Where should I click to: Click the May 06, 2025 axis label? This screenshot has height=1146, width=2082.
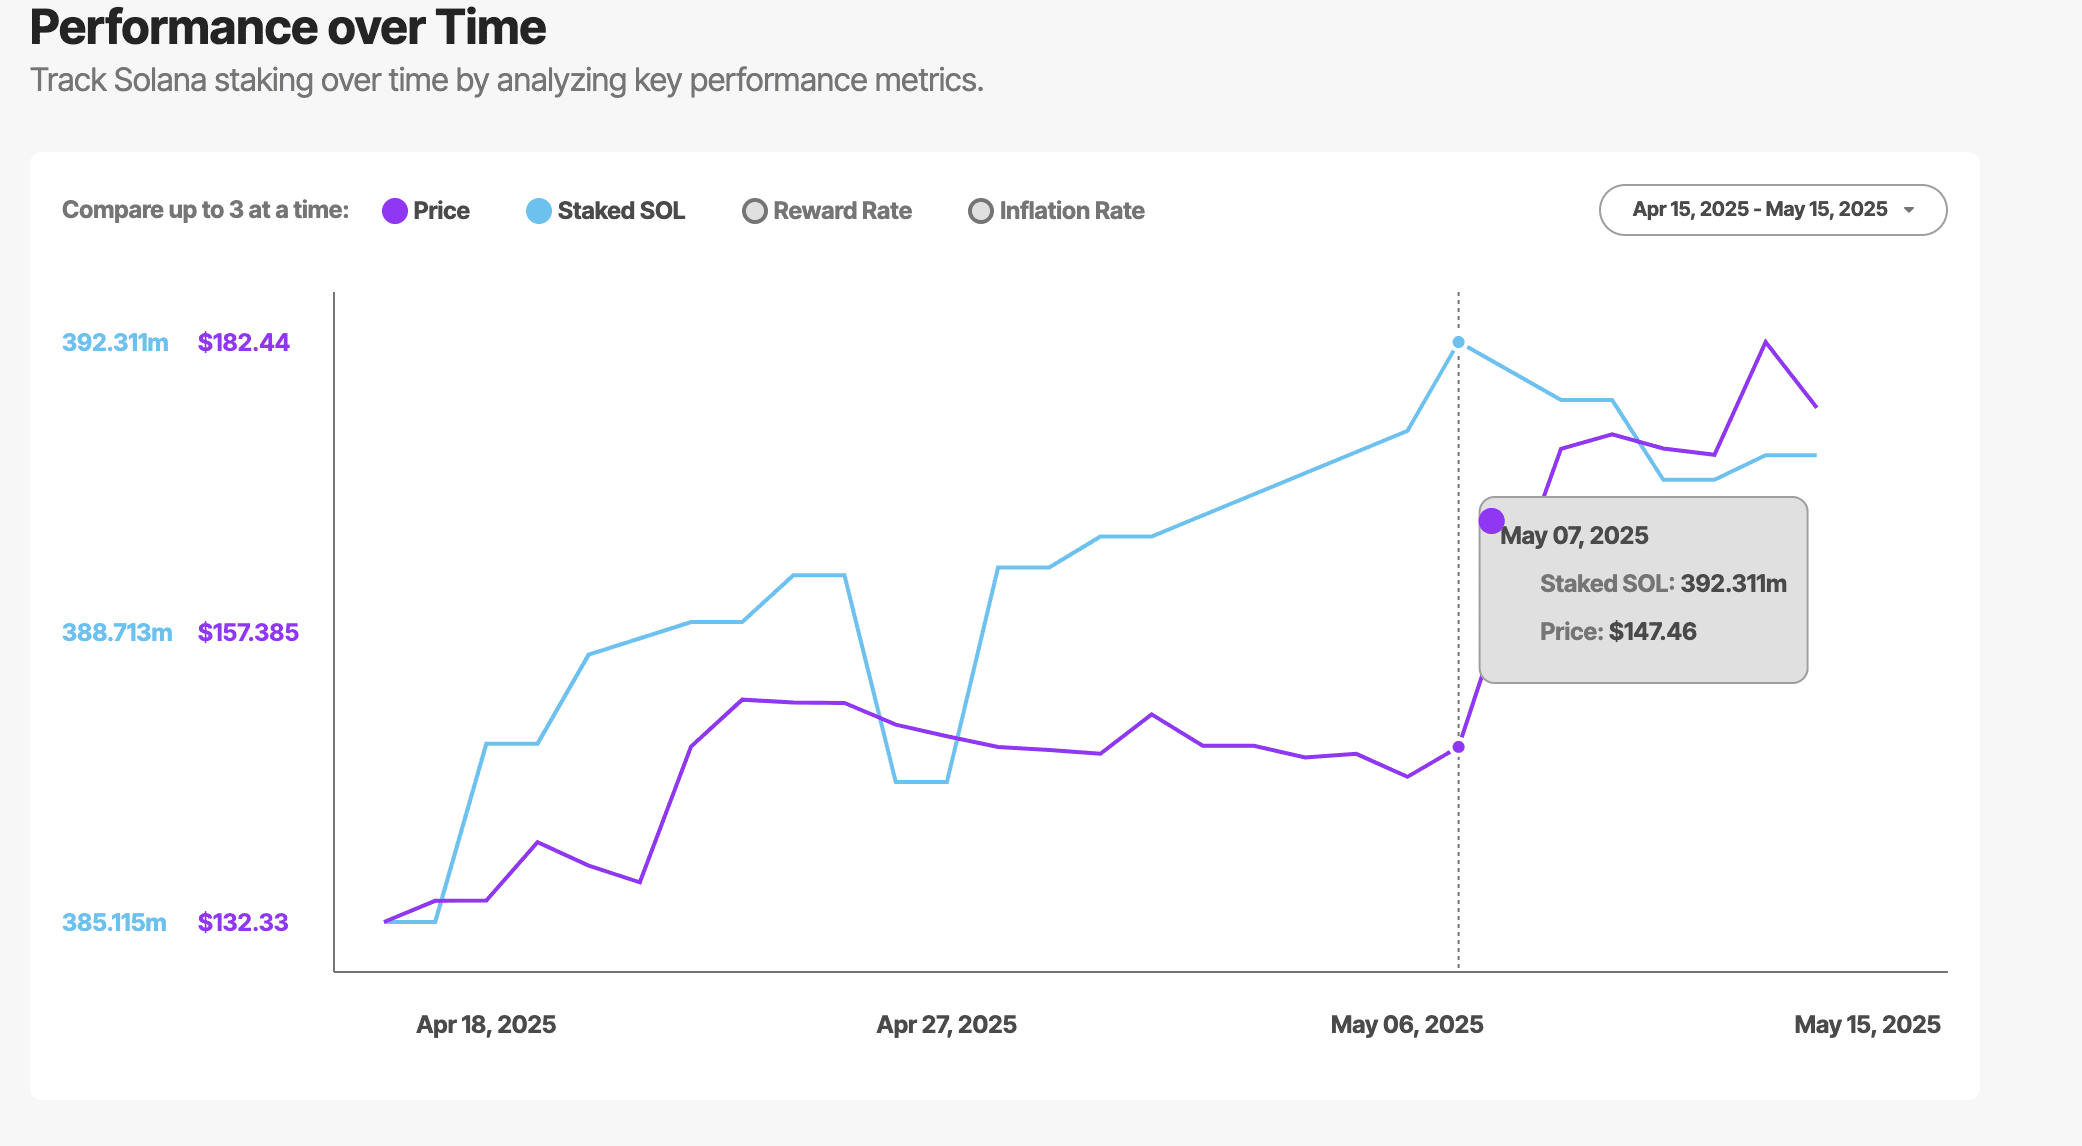pos(1407,1024)
